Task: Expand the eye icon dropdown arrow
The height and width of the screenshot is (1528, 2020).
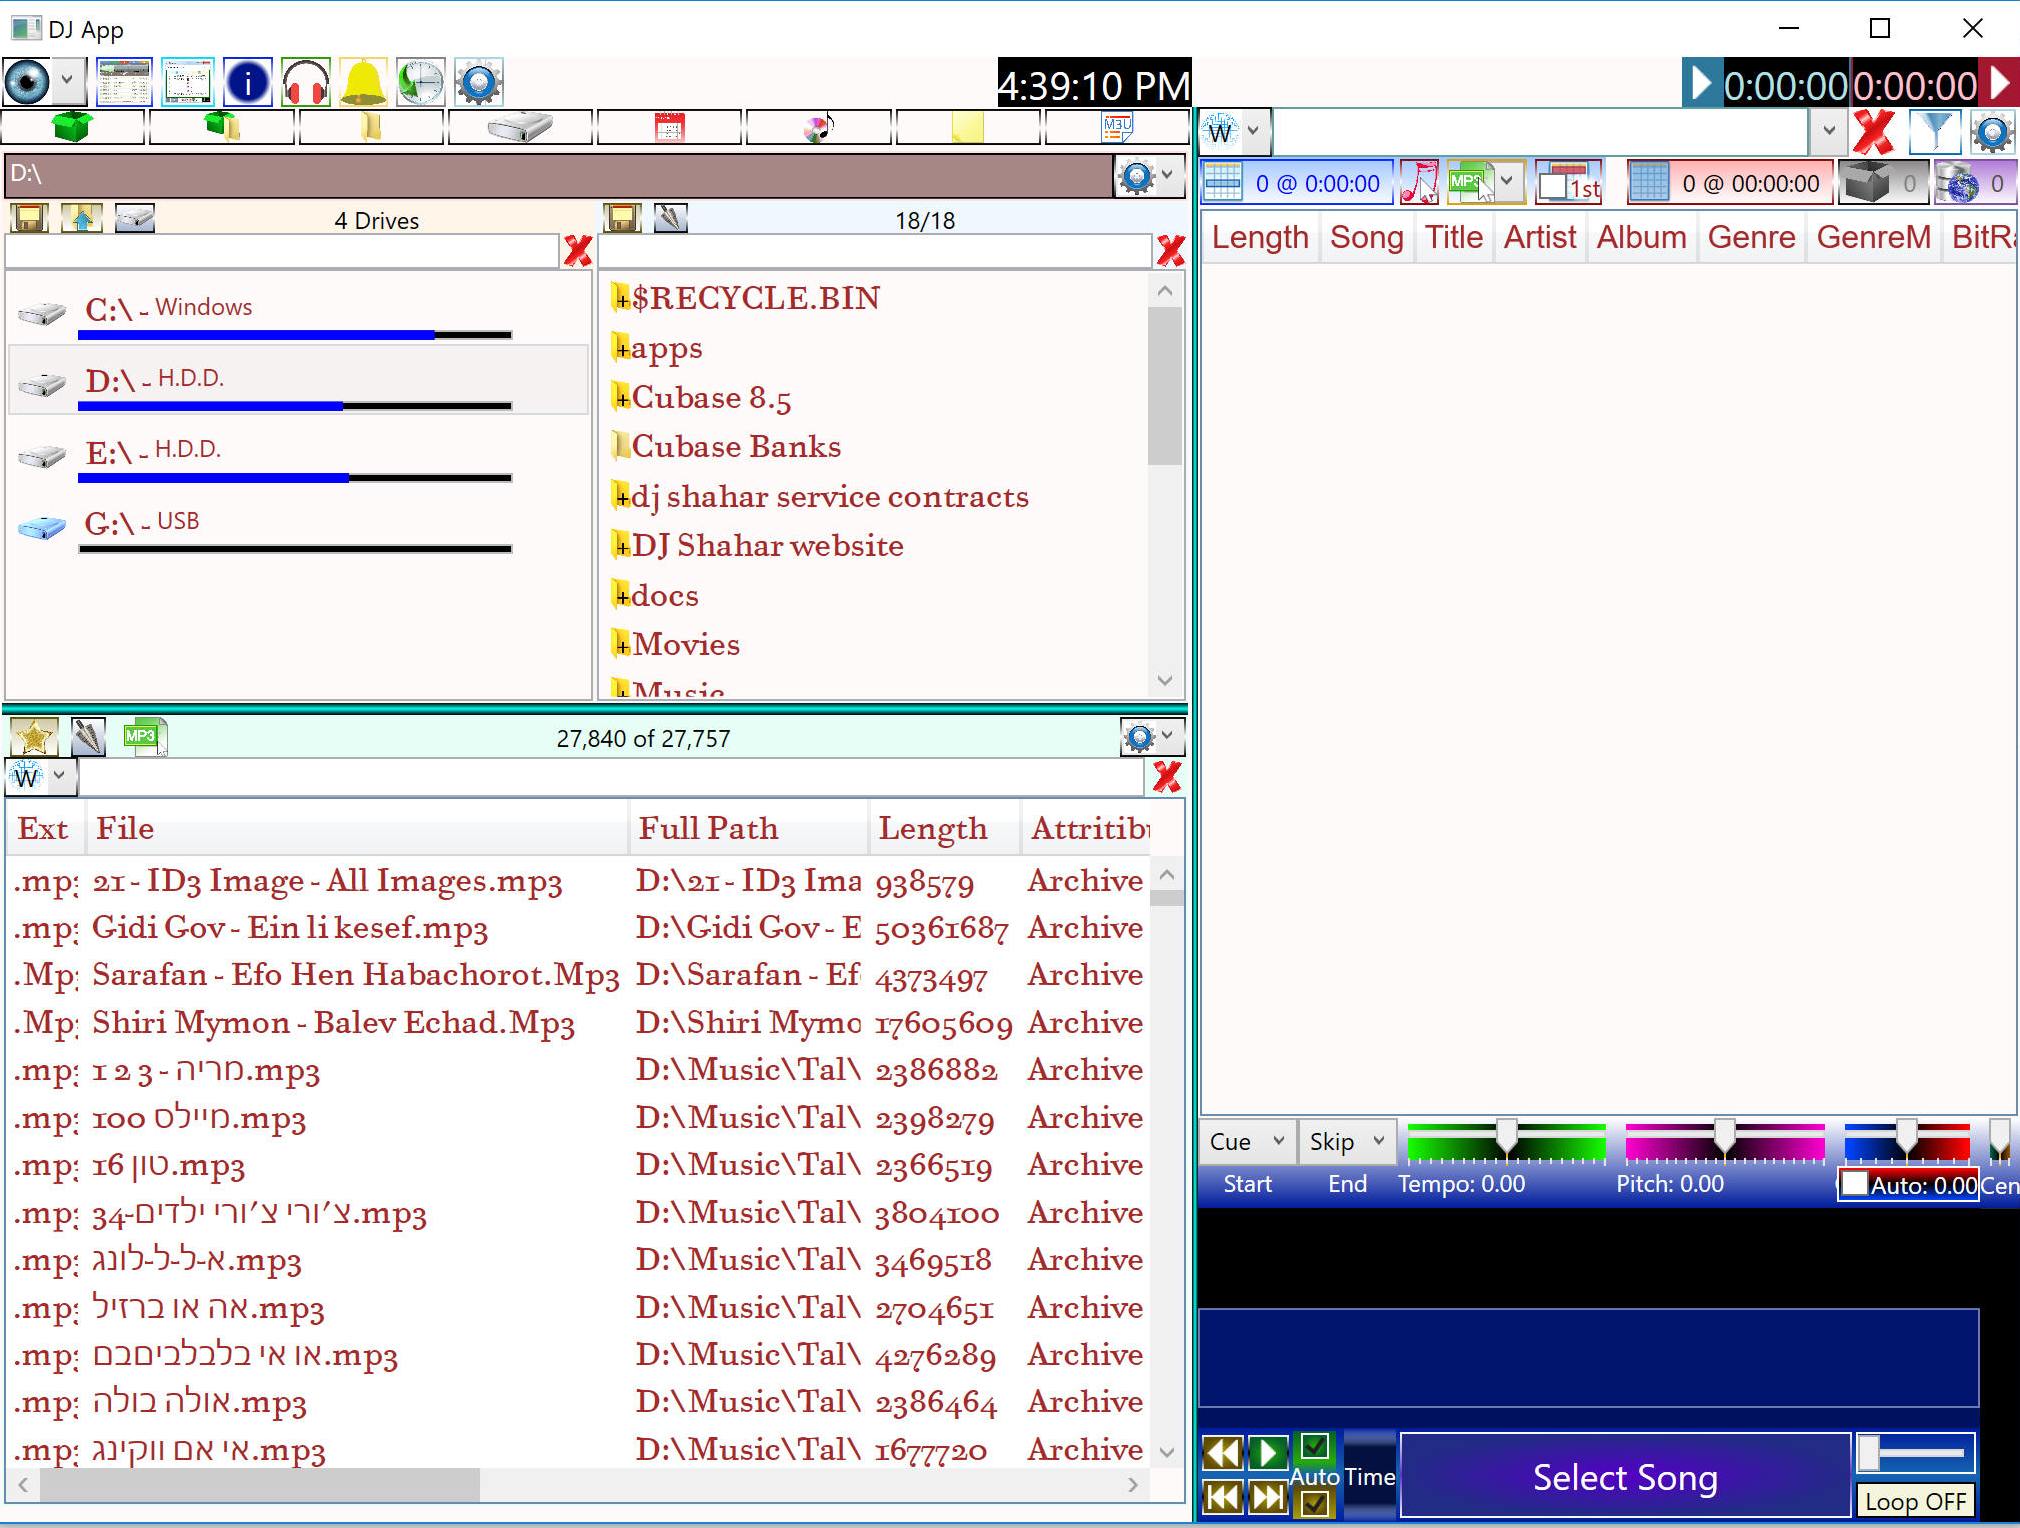Action: pyautogui.click(x=67, y=80)
